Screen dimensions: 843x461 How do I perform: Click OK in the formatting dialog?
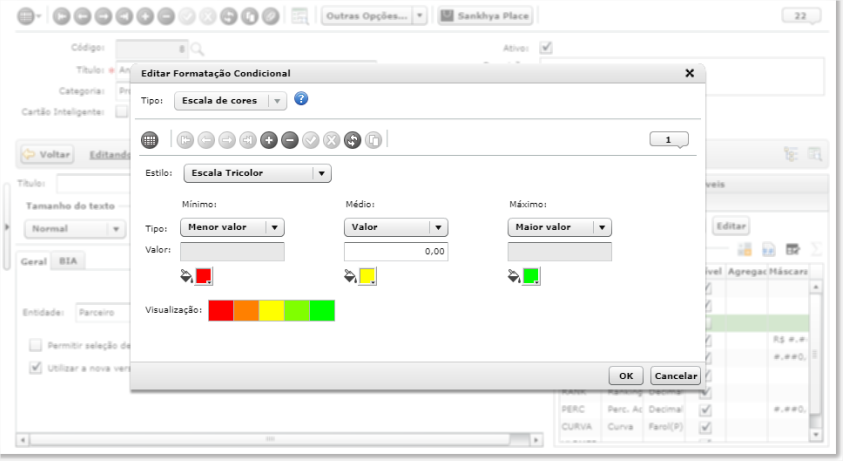[626, 375]
